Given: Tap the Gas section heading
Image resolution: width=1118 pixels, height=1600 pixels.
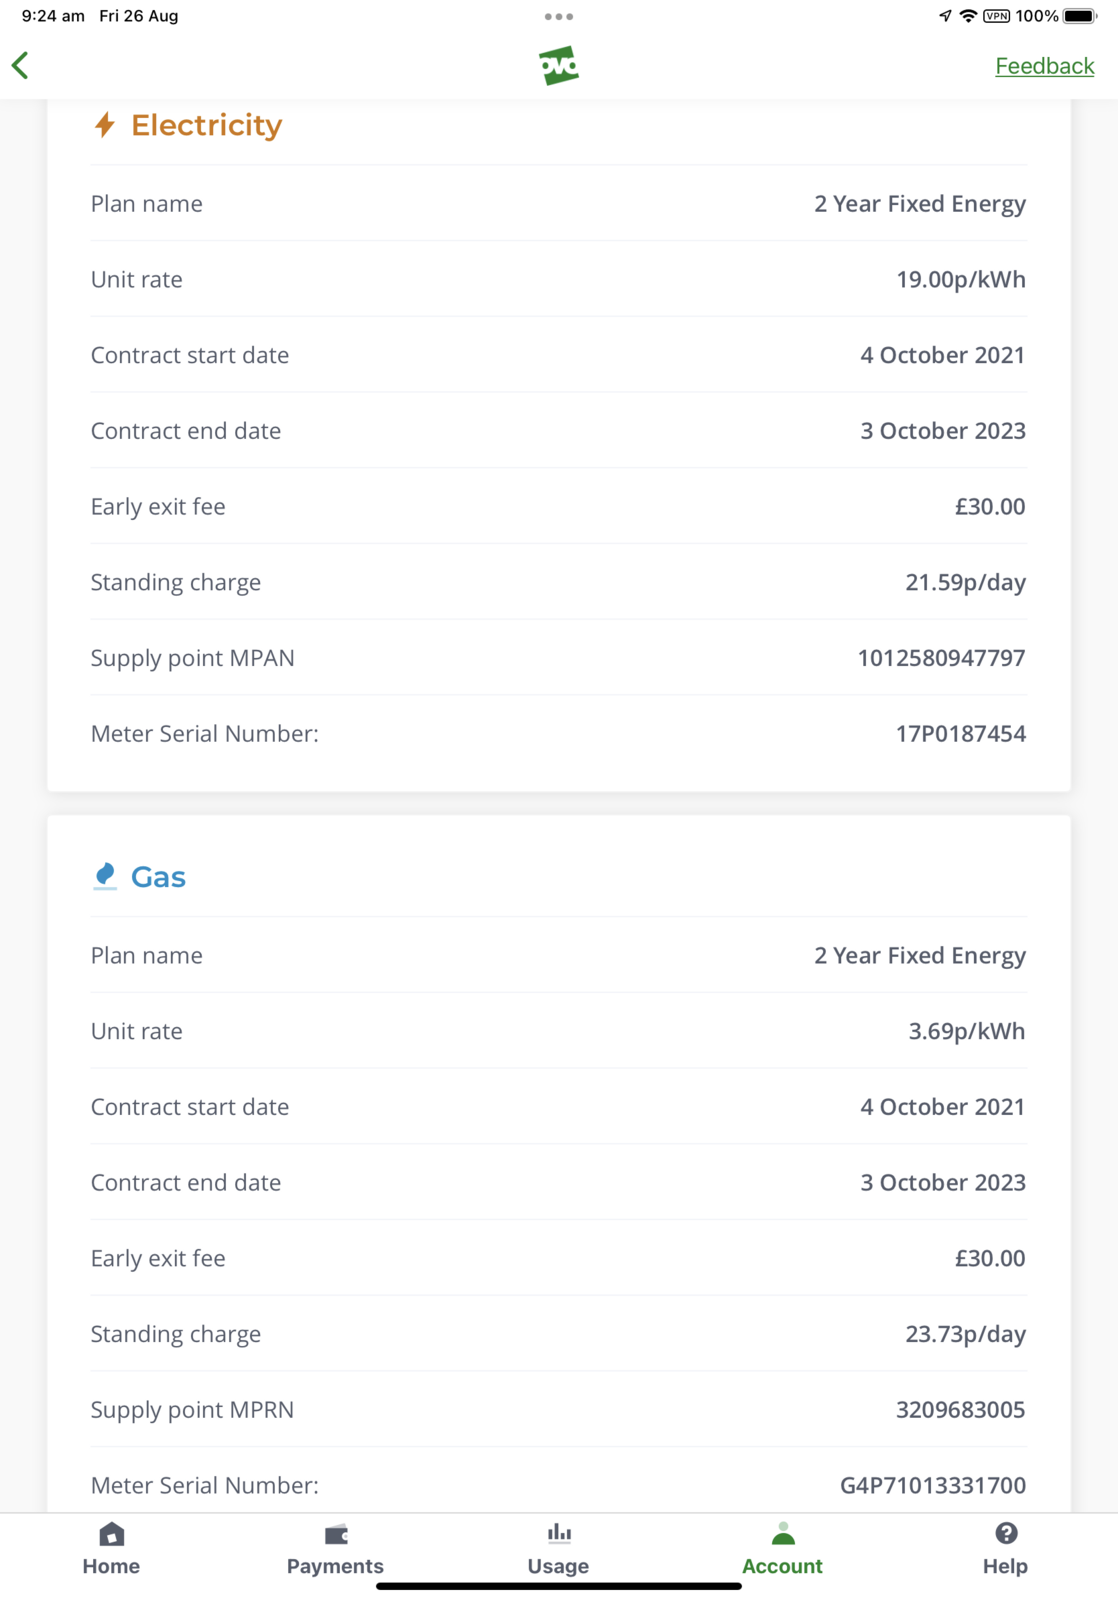Looking at the screenshot, I should point(158,877).
